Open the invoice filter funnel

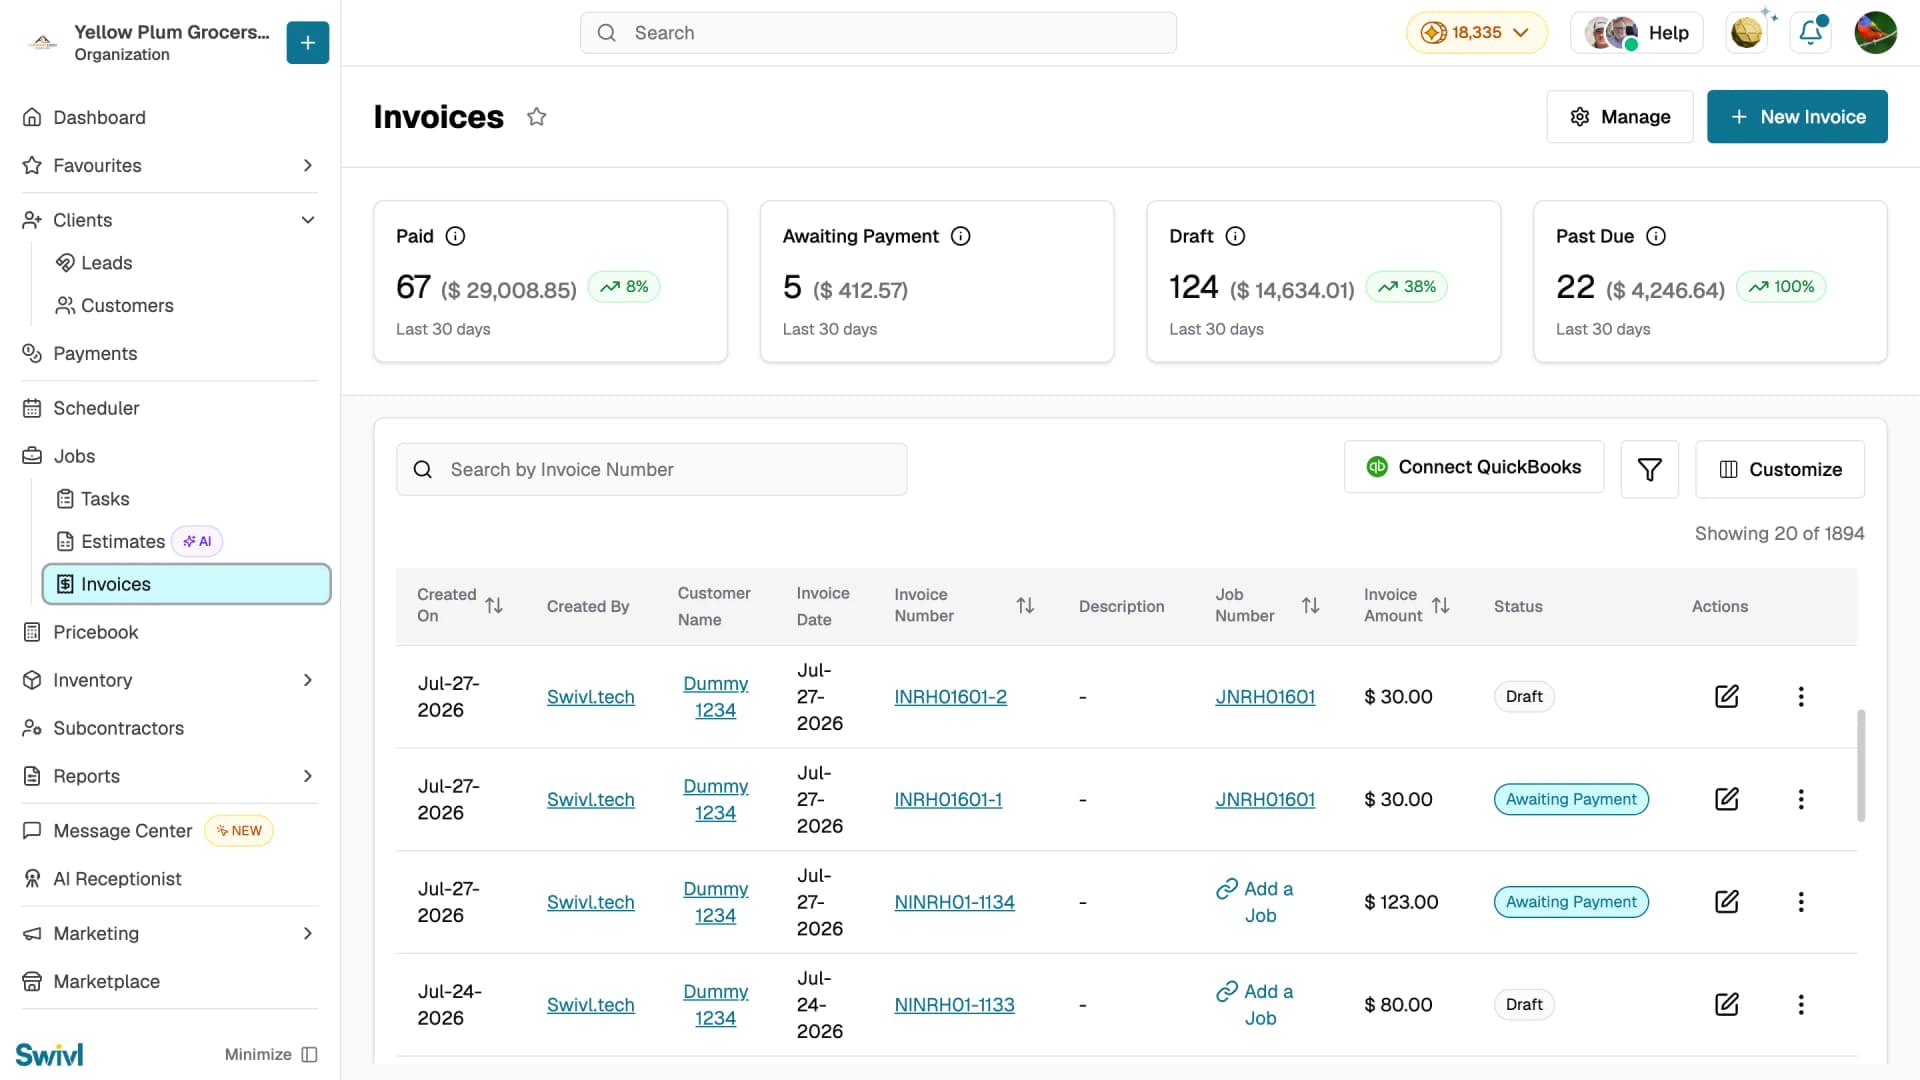(1649, 469)
